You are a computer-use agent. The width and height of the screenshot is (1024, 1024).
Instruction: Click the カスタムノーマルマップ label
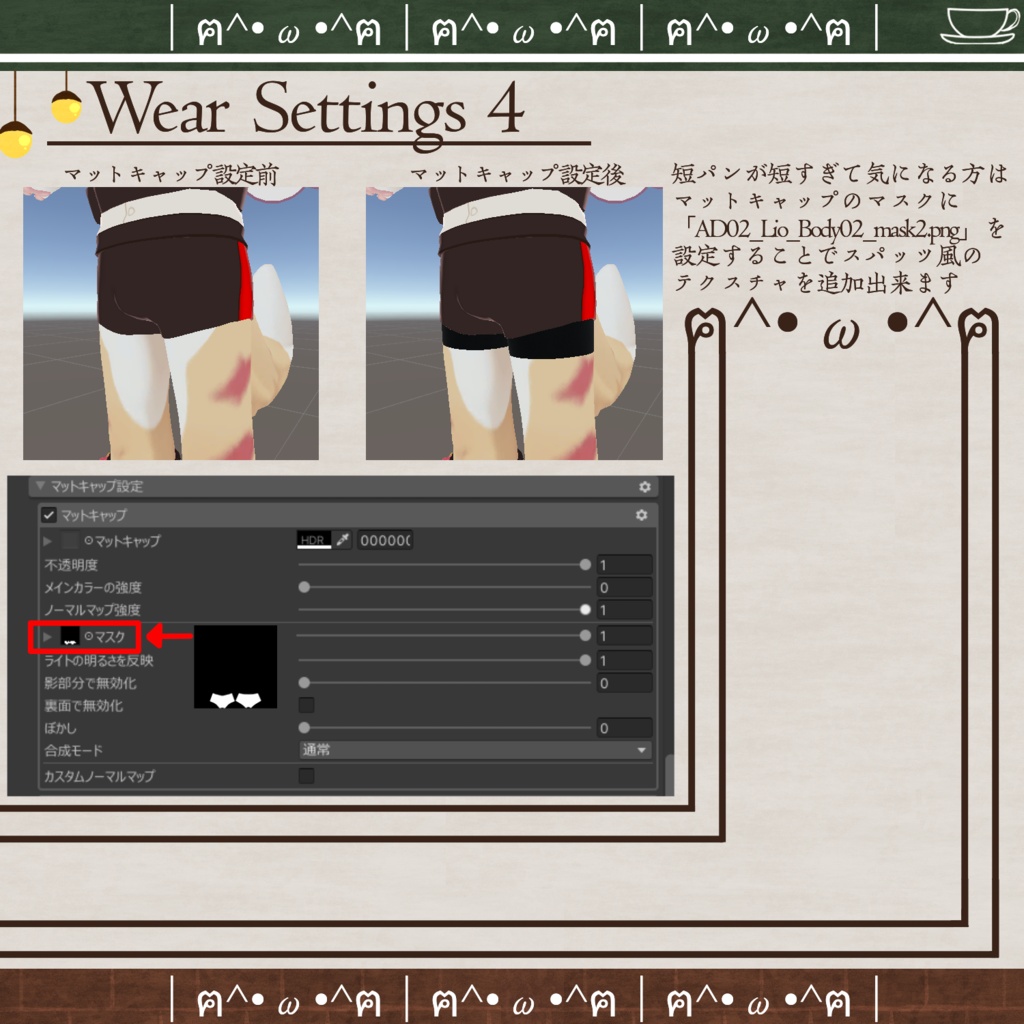99,776
